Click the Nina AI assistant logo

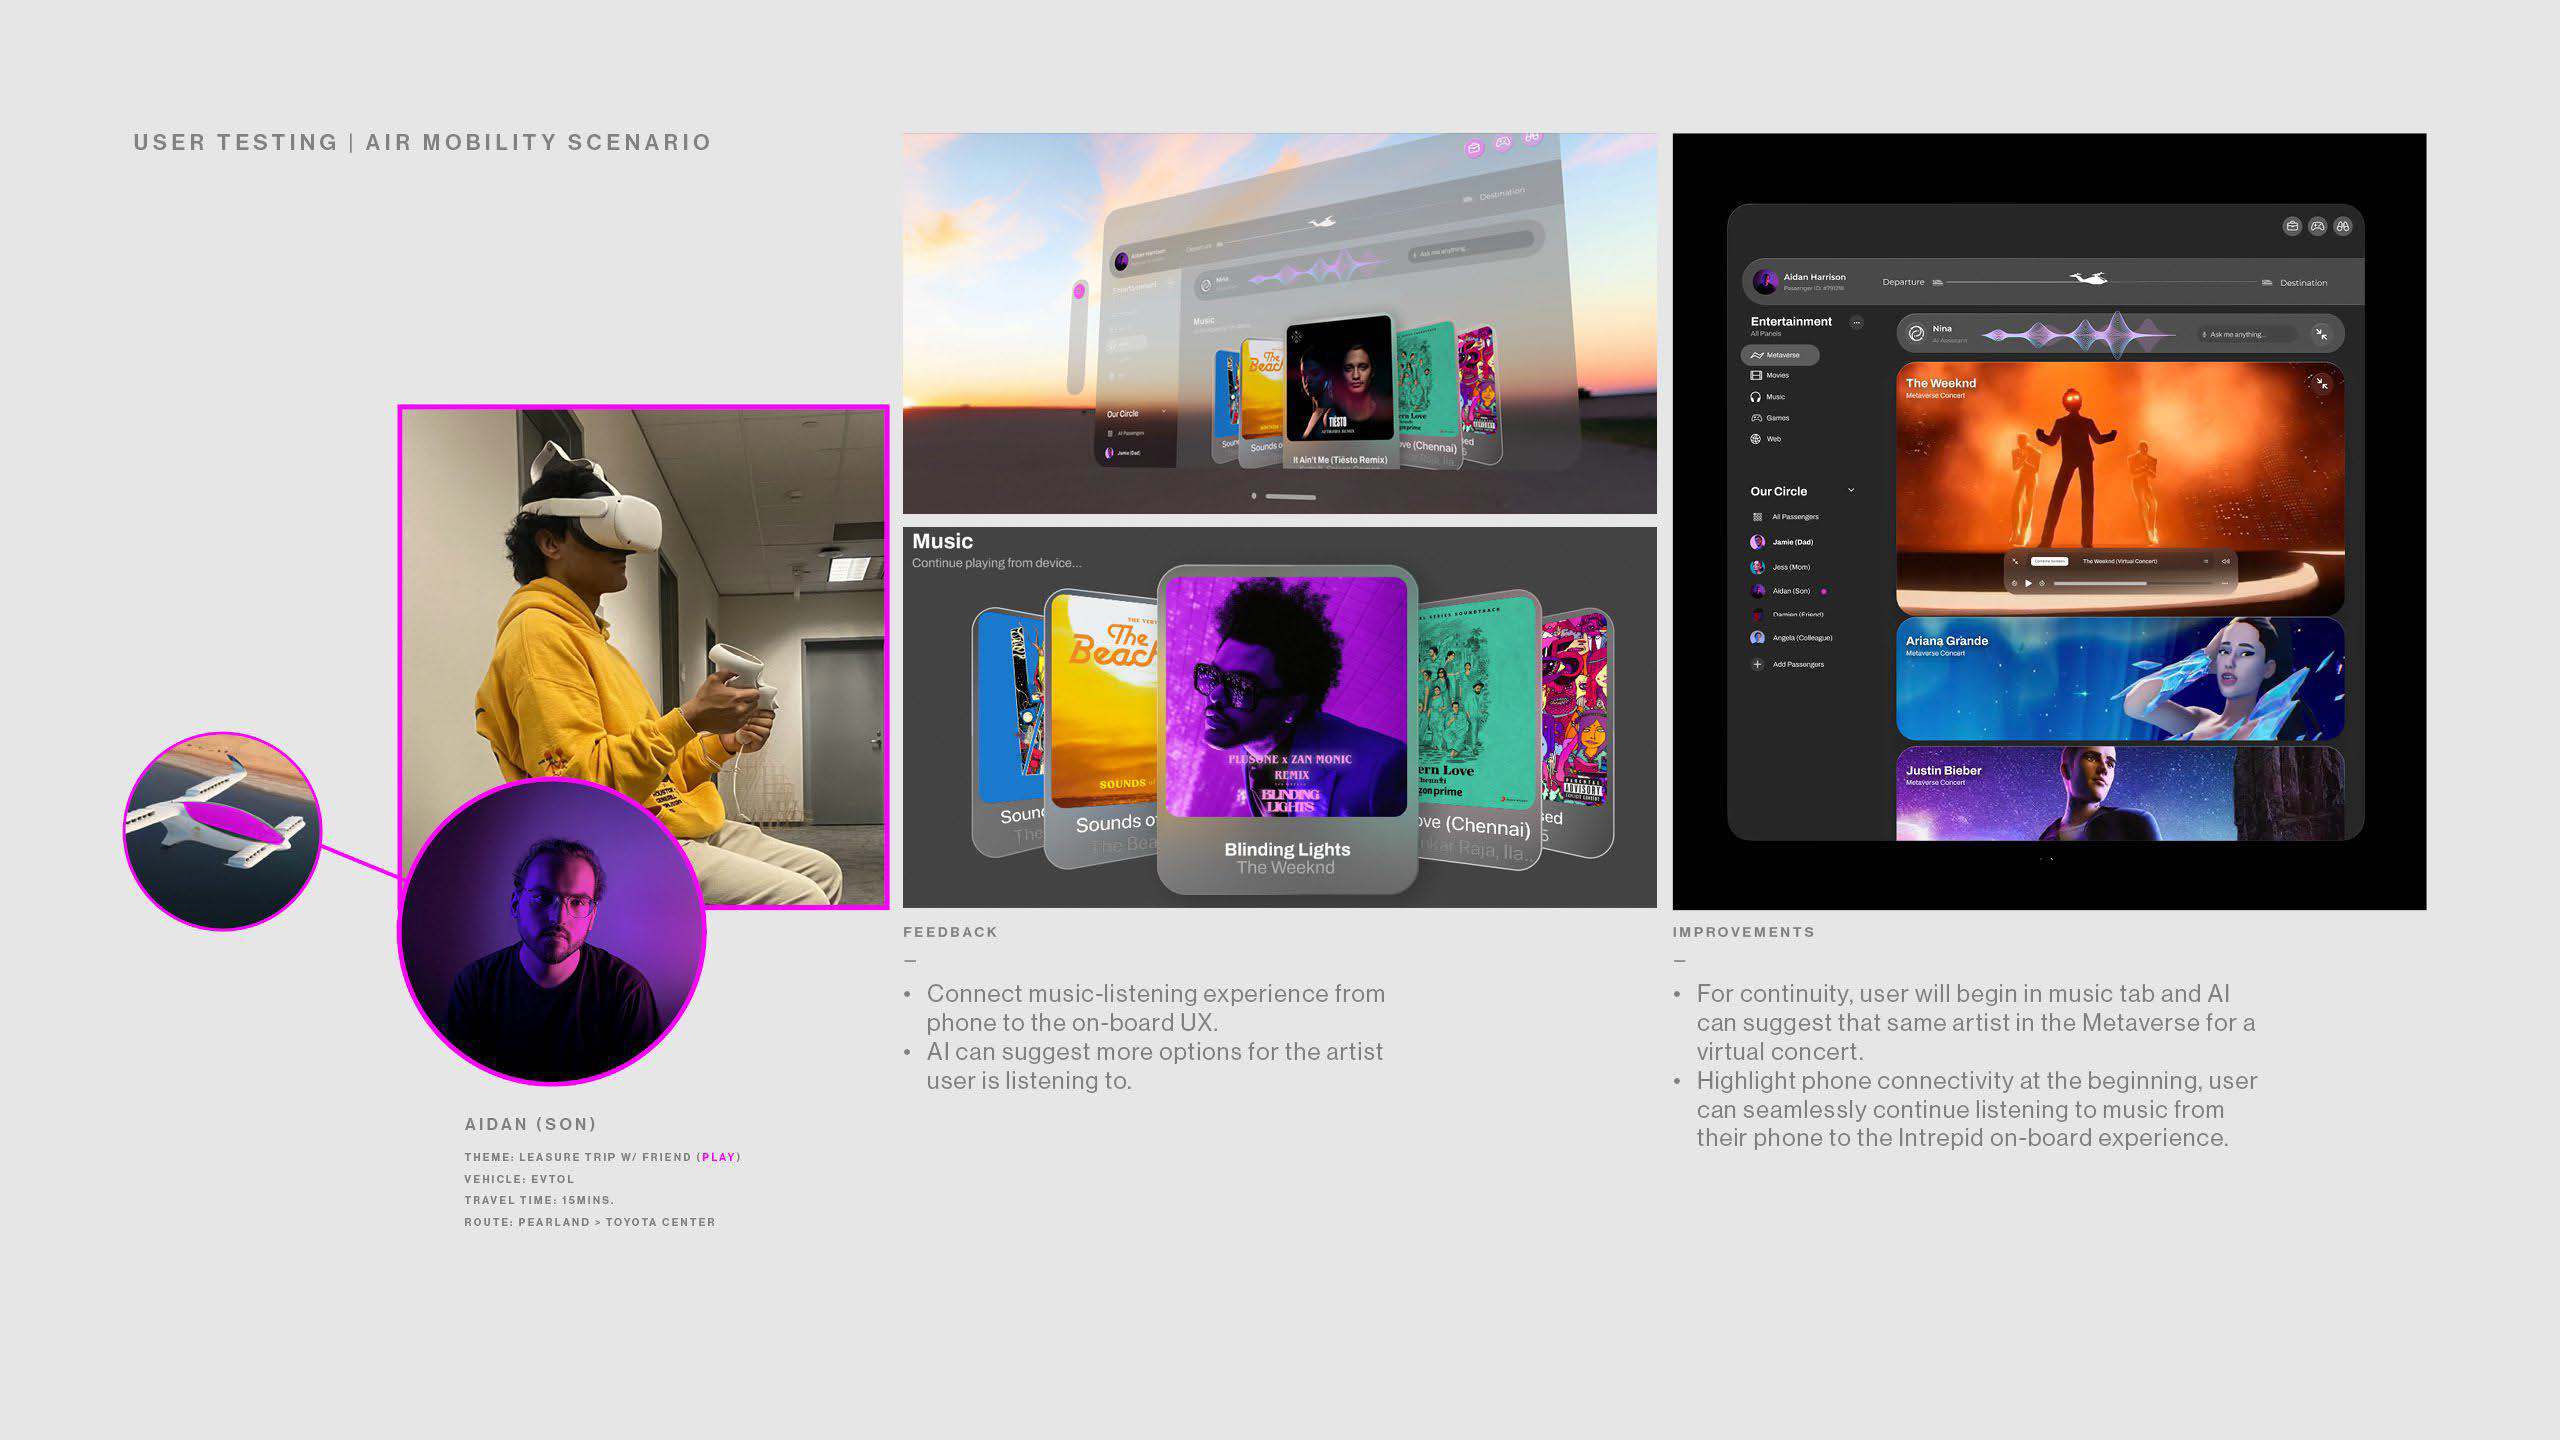pyautogui.click(x=1916, y=334)
